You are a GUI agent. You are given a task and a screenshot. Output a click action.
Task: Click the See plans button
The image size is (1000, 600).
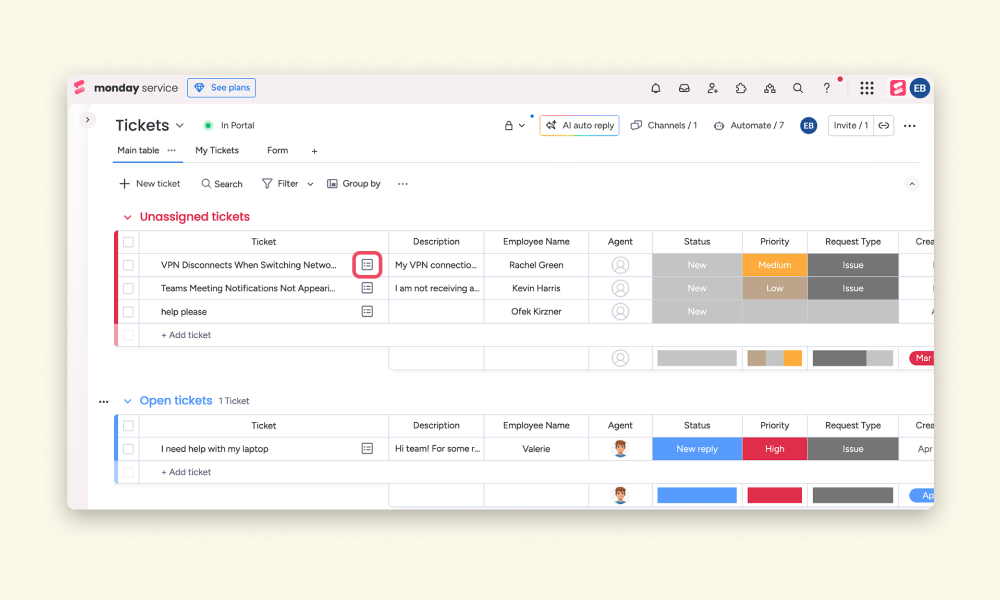(x=221, y=88)
